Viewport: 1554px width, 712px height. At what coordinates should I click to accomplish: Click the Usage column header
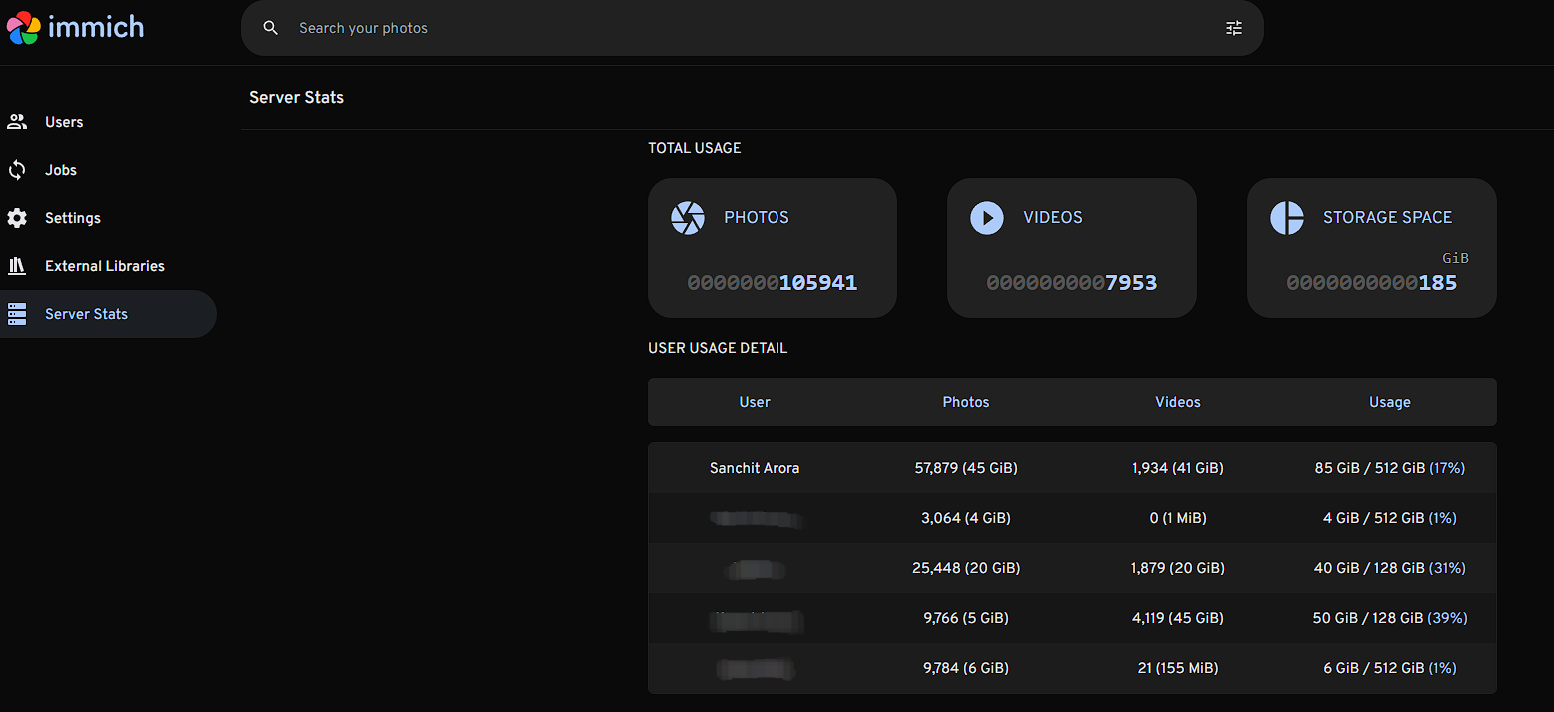(x=1390, y=402)
